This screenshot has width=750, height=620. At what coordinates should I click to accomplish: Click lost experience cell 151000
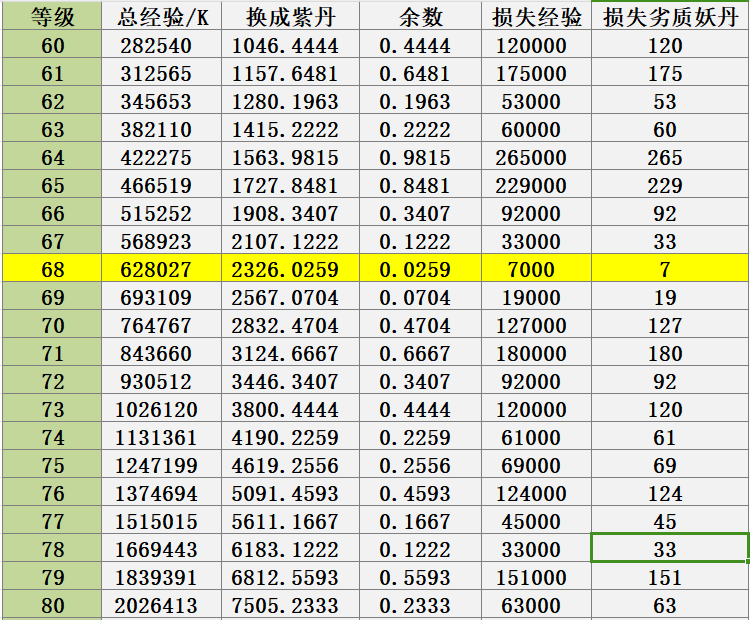coord(536,576)
